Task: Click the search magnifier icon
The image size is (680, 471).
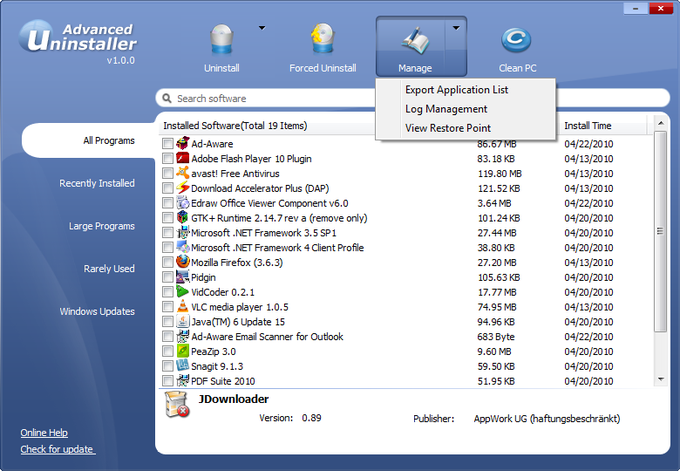Action: tap(167, 98)
